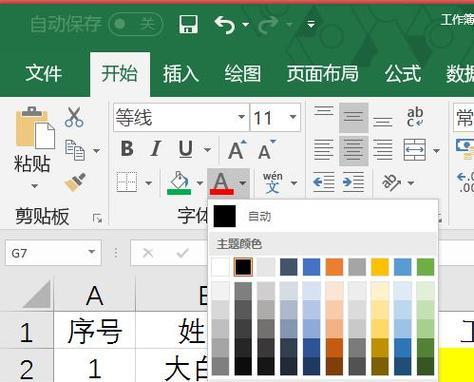Open the Fill Color dropdown arrow
The width and height of the screenshot is (474, 382).
200,183
